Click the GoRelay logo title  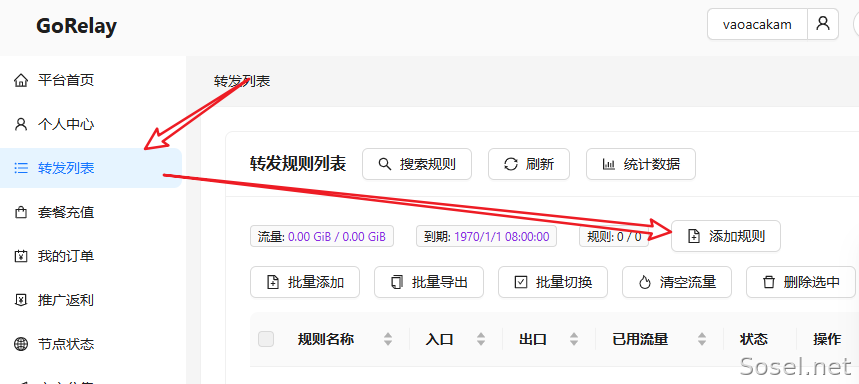pos(76,26)
